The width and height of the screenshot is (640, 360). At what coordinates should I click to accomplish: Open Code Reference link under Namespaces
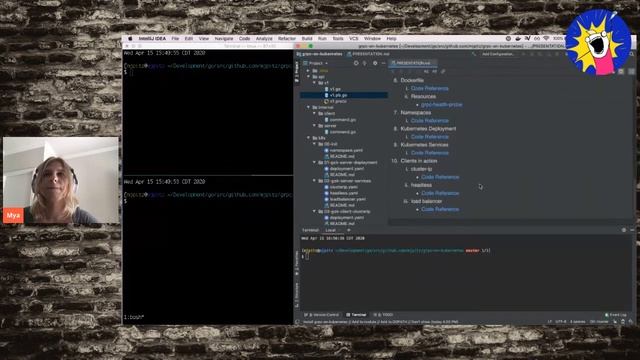pos(429,121)
